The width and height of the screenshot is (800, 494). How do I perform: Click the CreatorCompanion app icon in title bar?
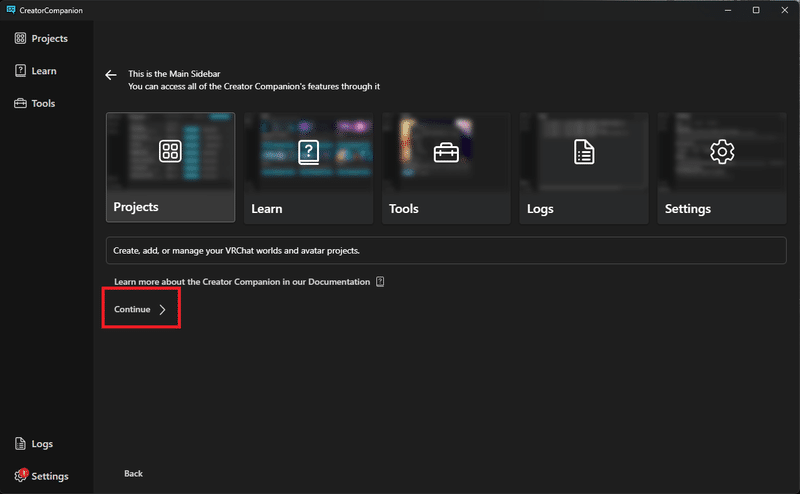tap(11, 10)
